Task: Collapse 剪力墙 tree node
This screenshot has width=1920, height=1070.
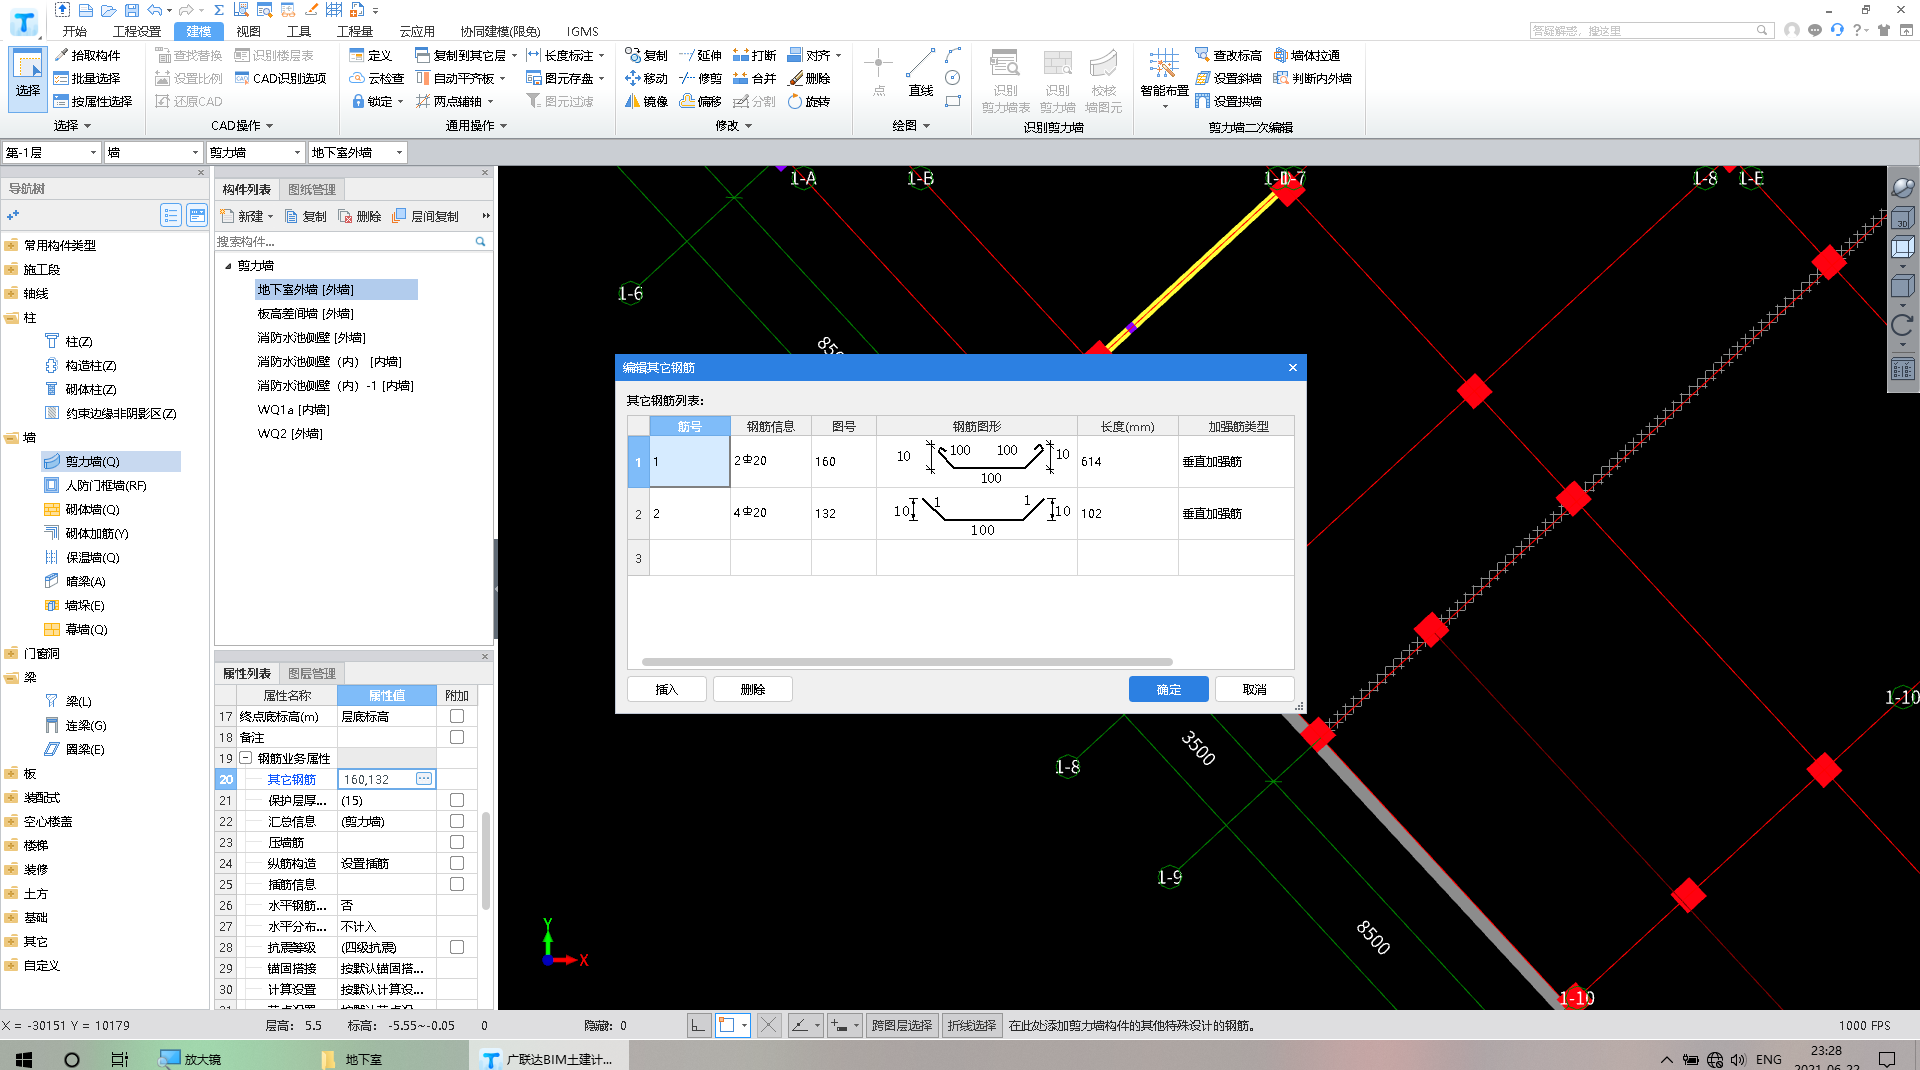Action: point(228,265)
